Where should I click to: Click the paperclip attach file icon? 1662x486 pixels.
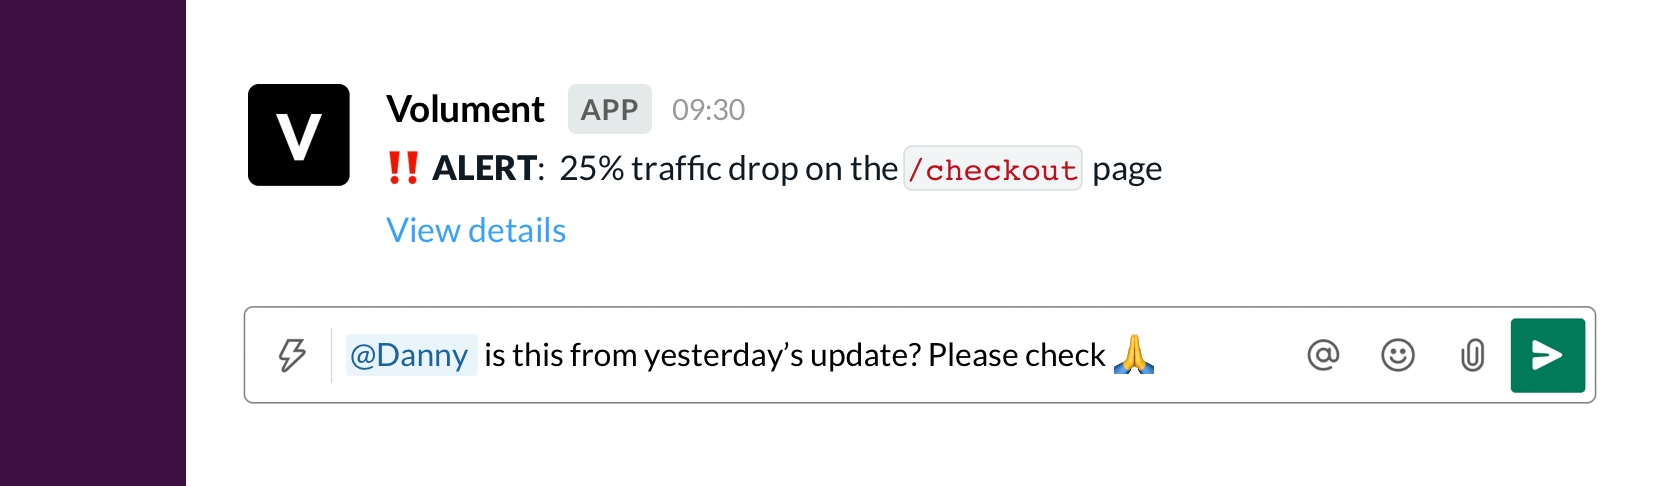1472,355
